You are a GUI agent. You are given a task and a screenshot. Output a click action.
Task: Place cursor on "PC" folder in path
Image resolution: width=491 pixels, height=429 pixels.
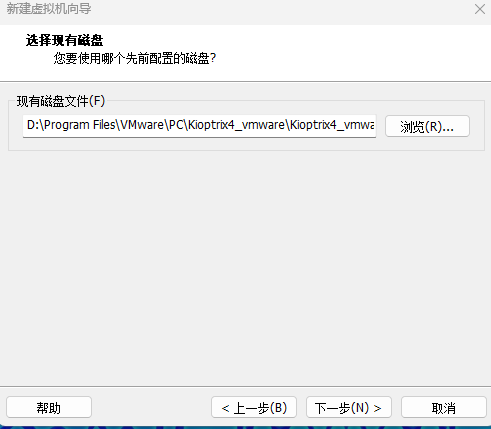[176, 125]
